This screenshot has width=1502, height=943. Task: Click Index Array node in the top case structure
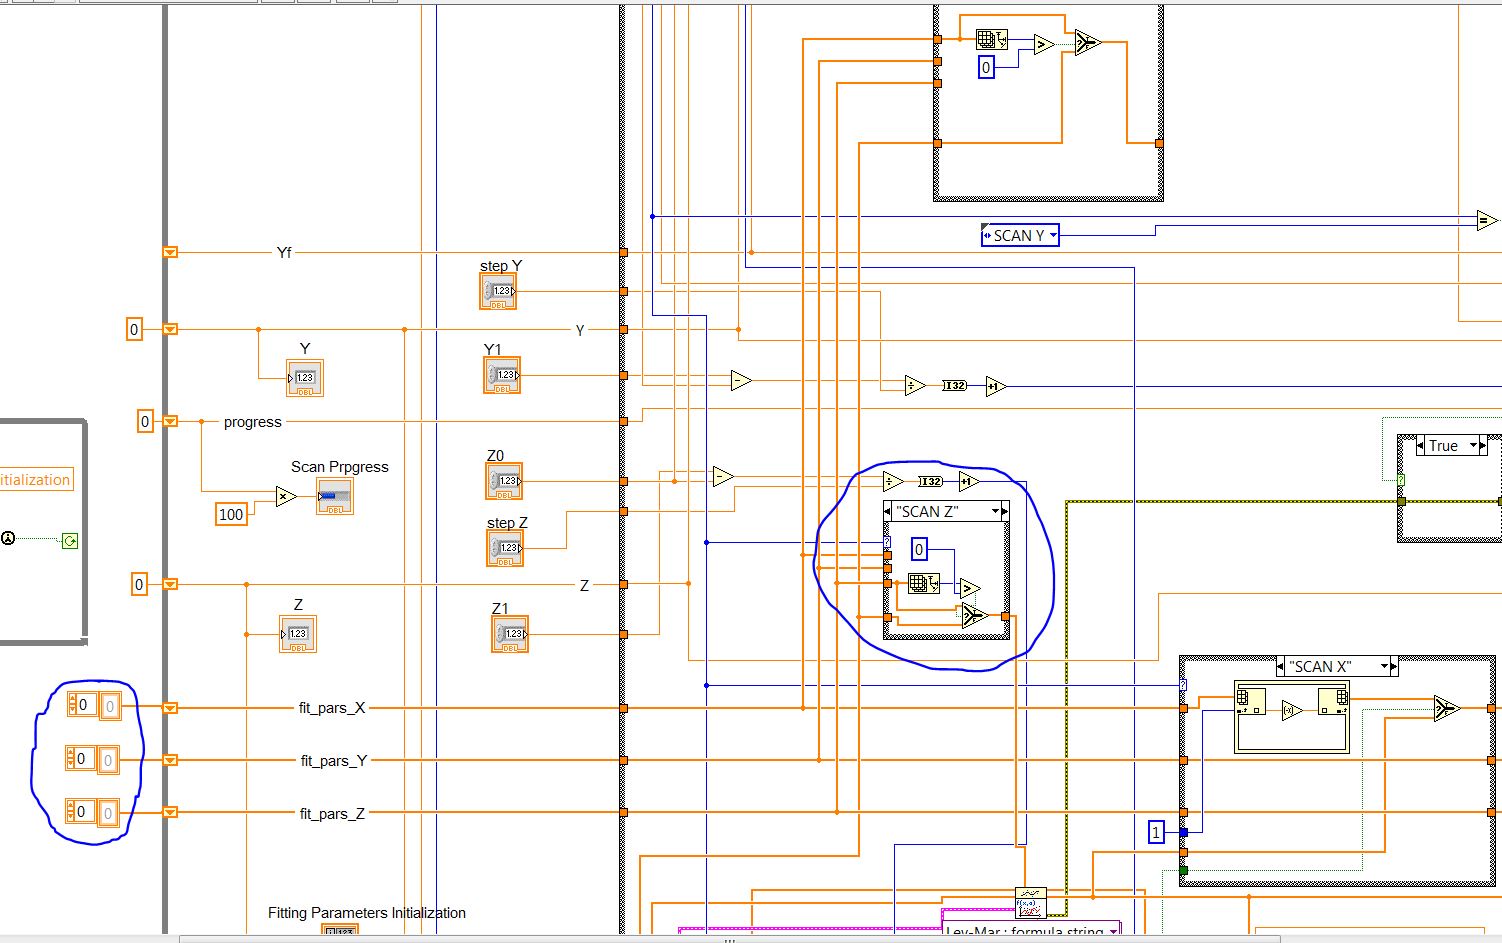[991, 40]
